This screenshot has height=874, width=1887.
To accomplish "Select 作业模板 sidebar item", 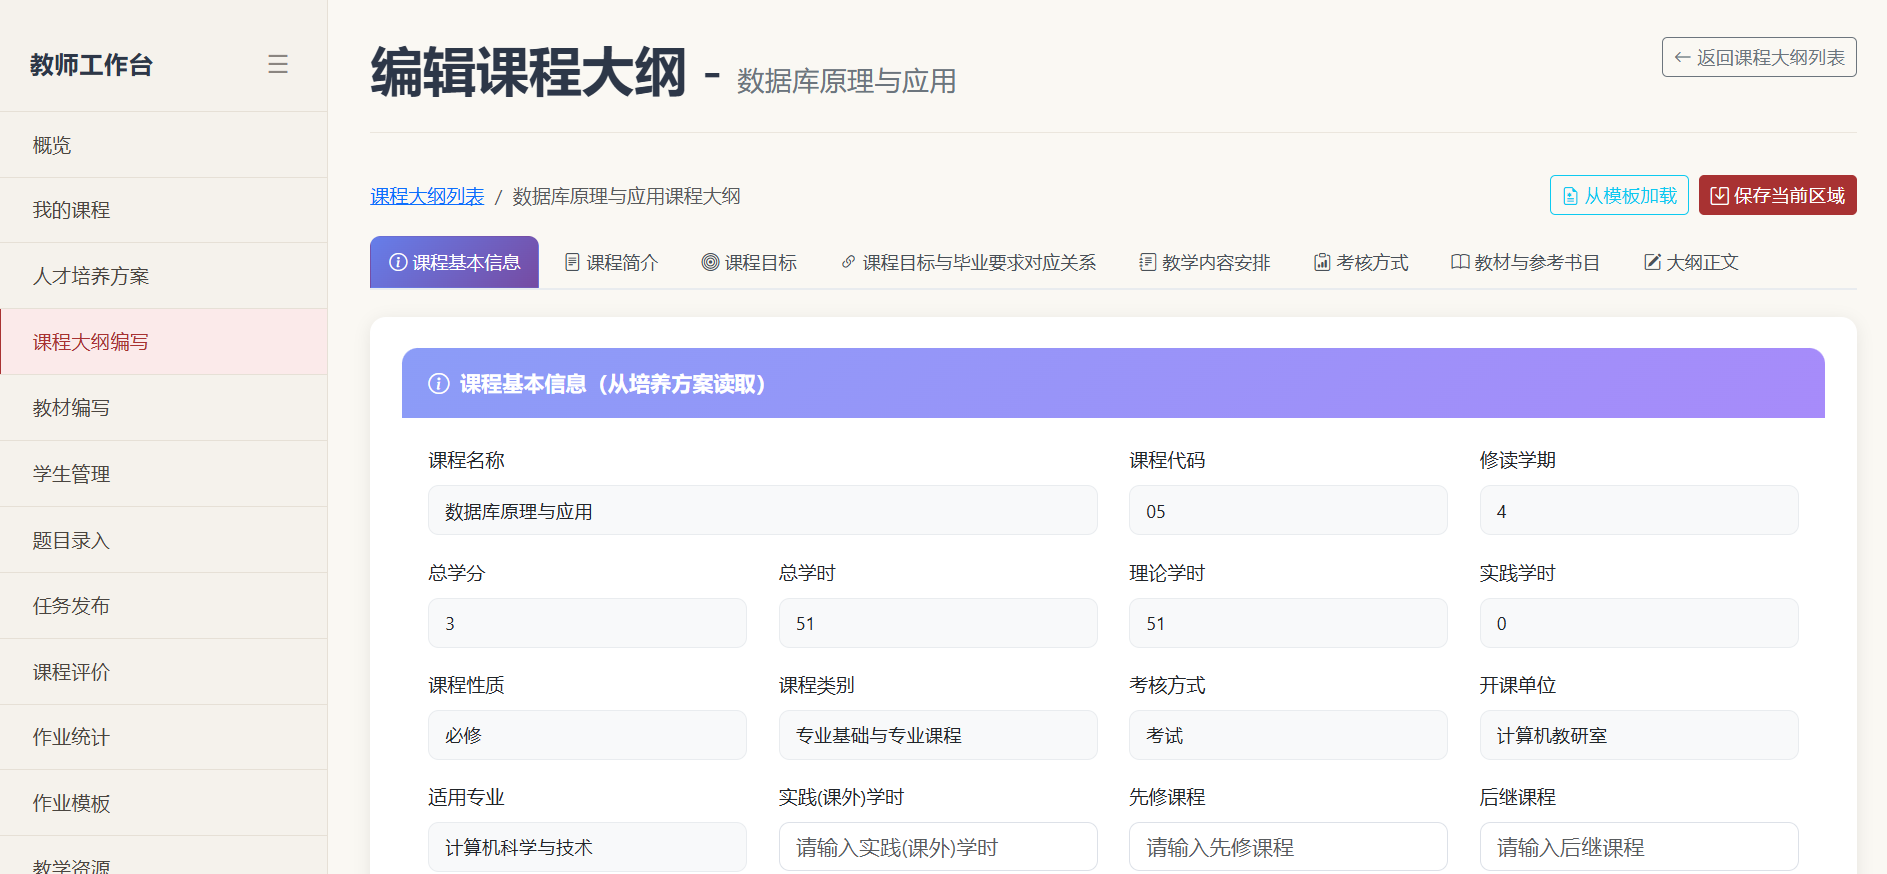I will click(x=164, y=803).
